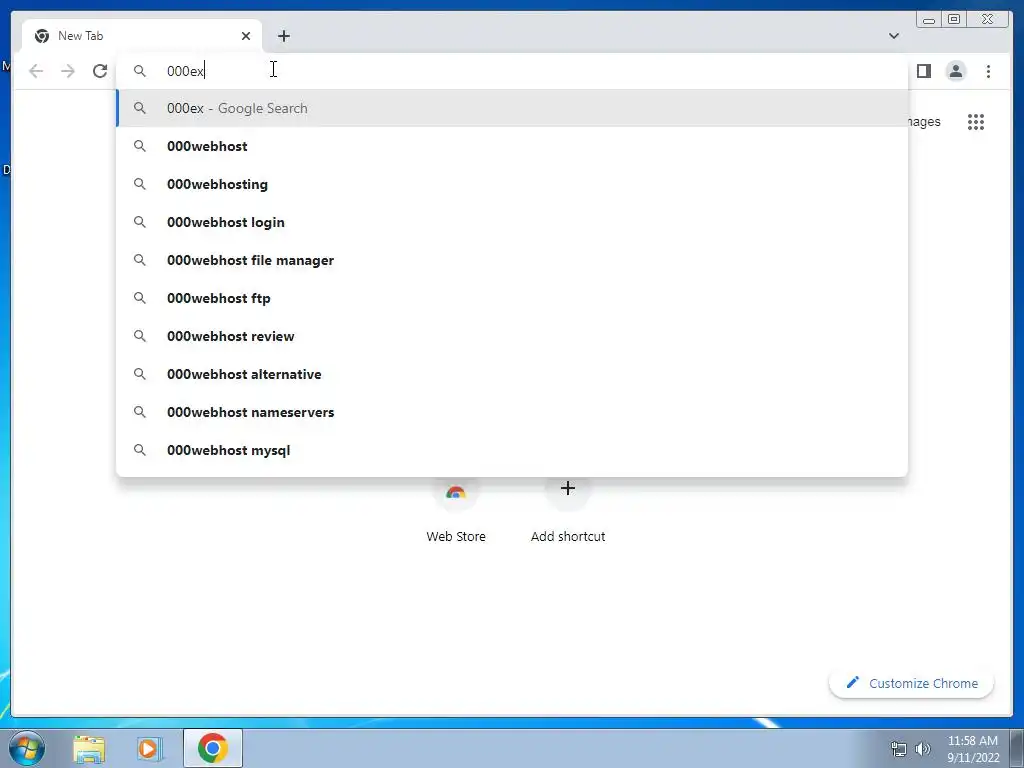Select '000webhost login' suggestion
Image resolution: width=1024 pixels, height=768 pixels.
coord(512,222)
